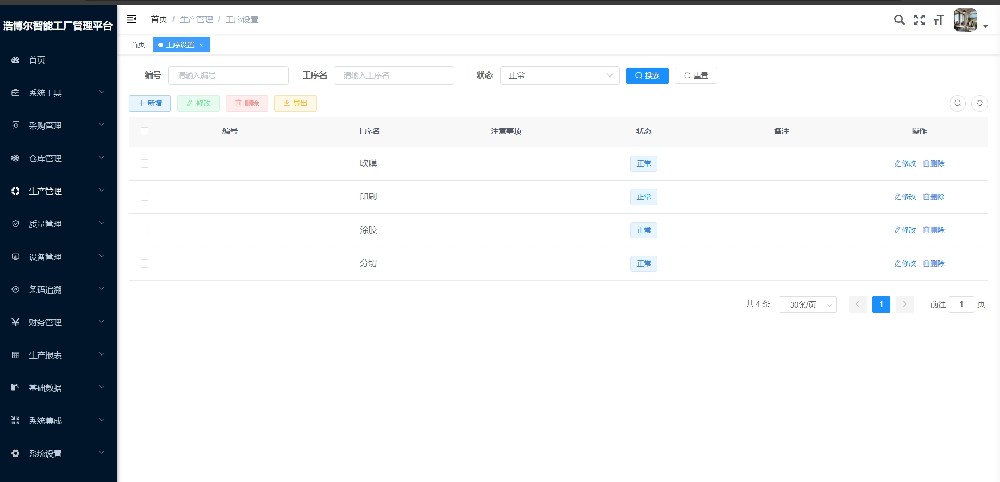
Task: Click 修改 for the 分切 row
Action: [906, 263]
